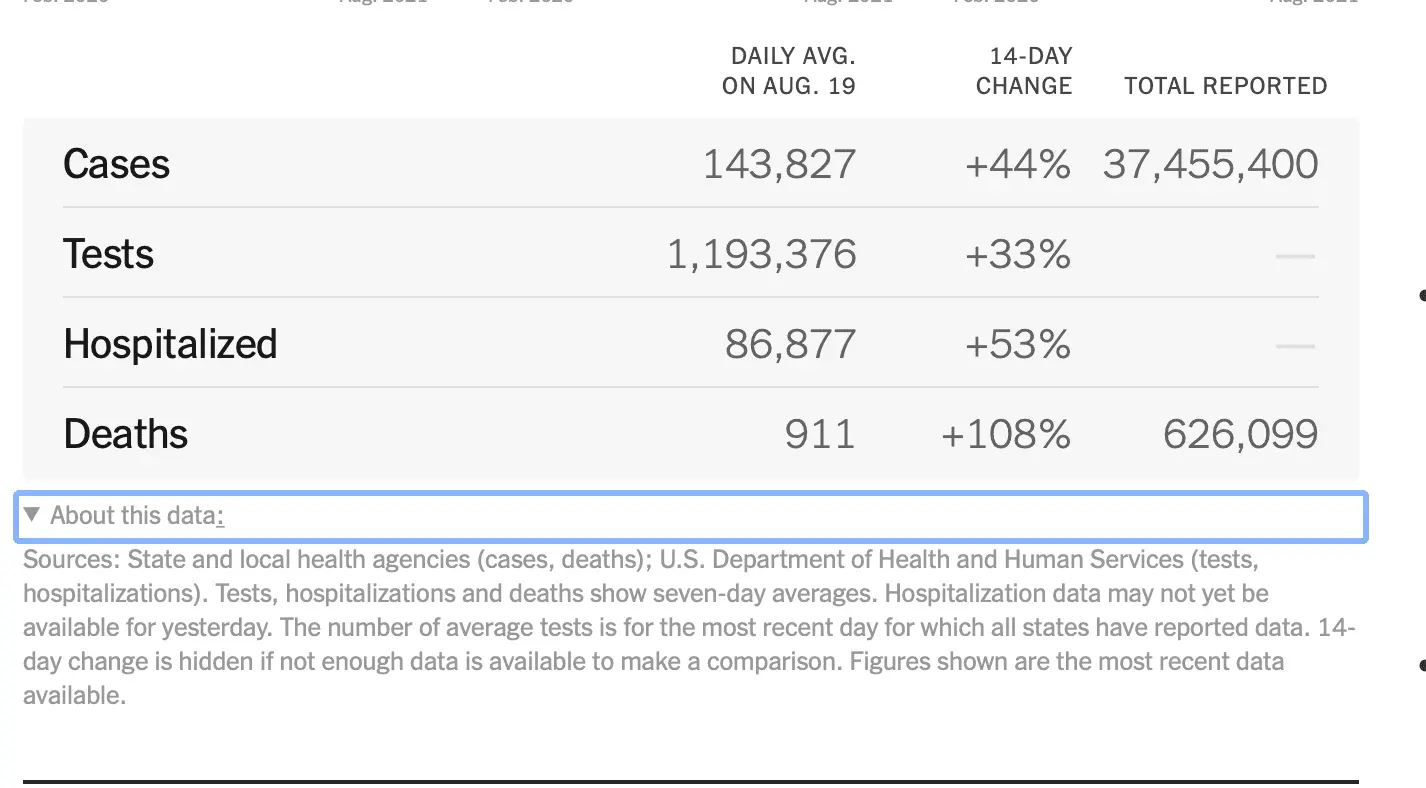Click the Hospitalized row label
1426x788 pixels.
point(170,344)
